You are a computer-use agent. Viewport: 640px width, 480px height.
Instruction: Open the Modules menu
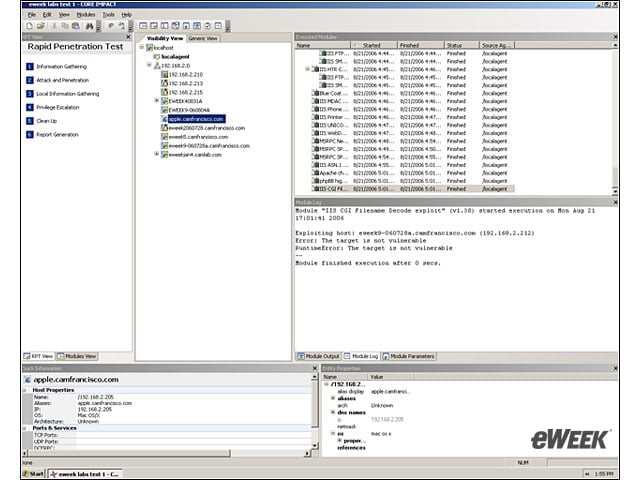[86, 15]
